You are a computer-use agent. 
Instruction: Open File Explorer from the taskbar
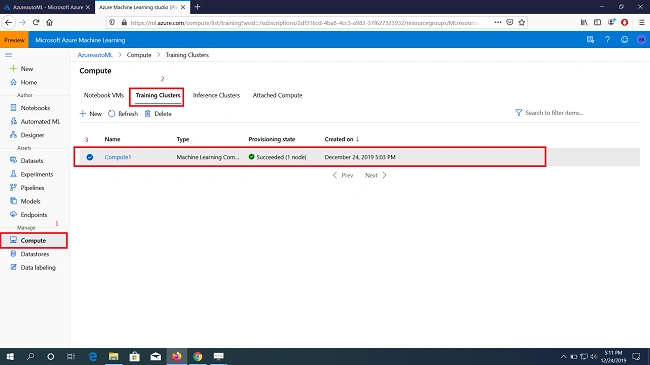[x=114, y=357]
